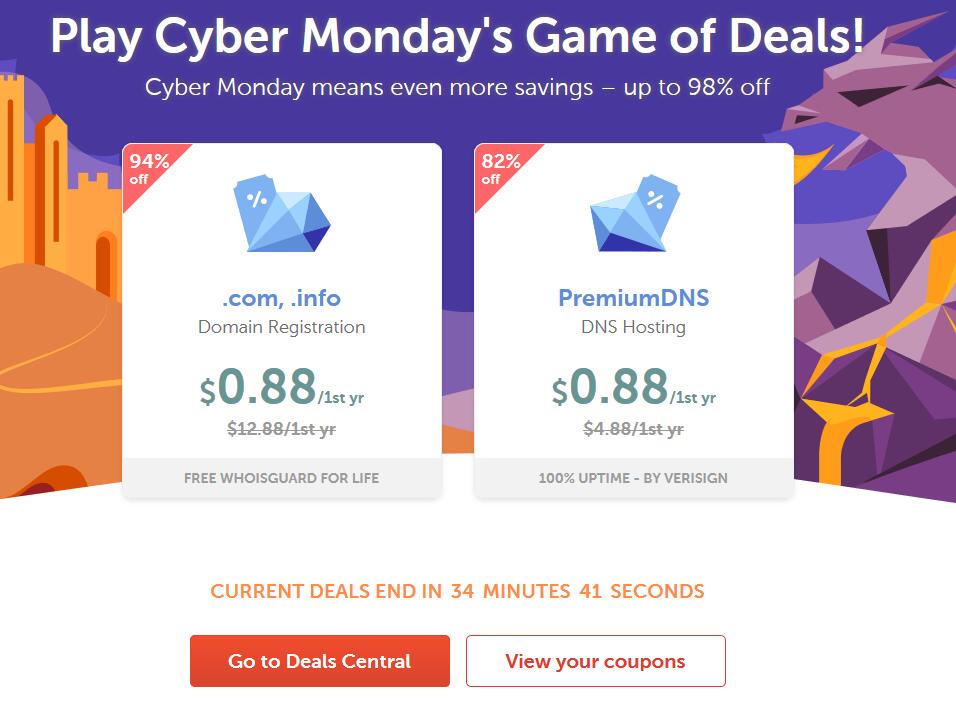956x710 pixels.
Task: Click the $0.88 price for domain registration
Action: [282, 387]
